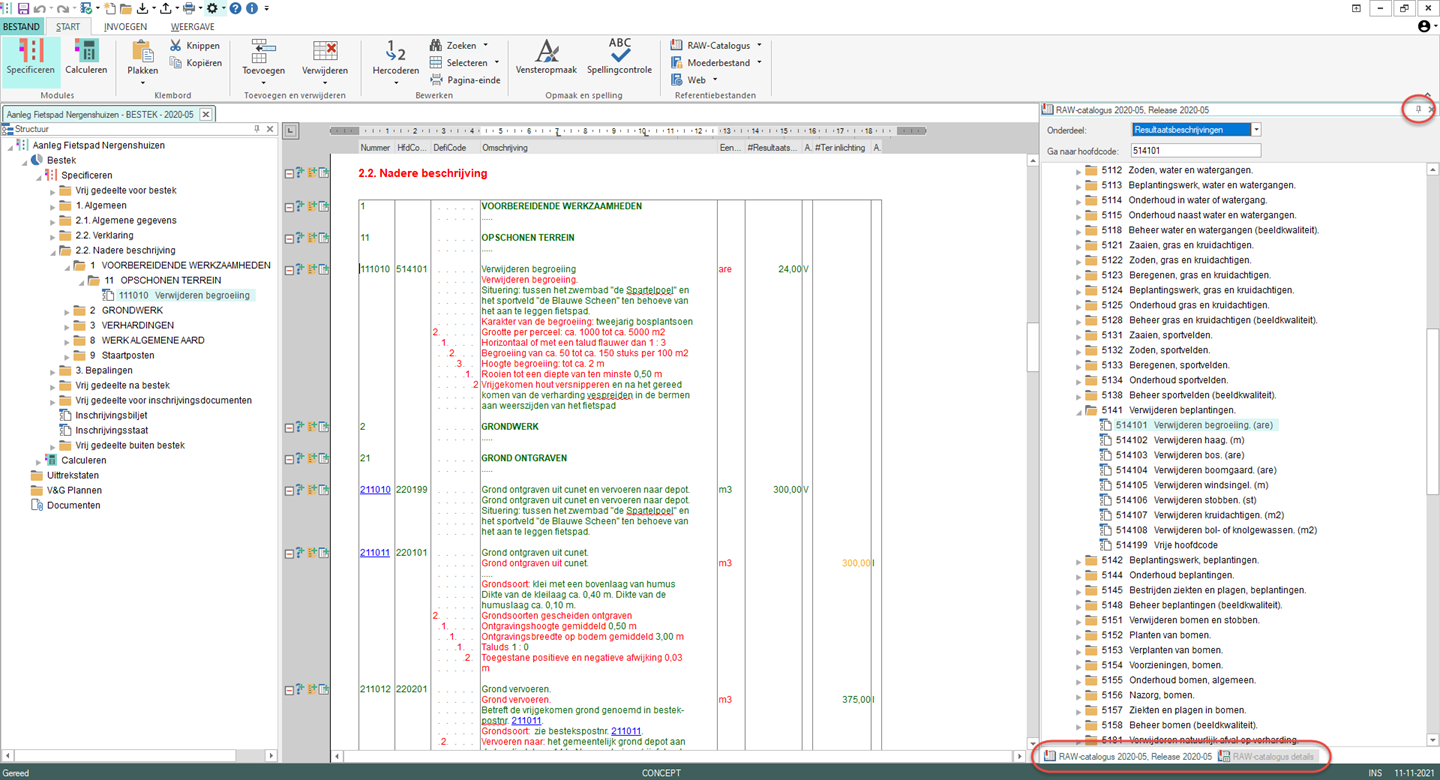The height and width of the screenshot is (780, 1440).
Task: Open the Calculeren module
Action: 86,57
